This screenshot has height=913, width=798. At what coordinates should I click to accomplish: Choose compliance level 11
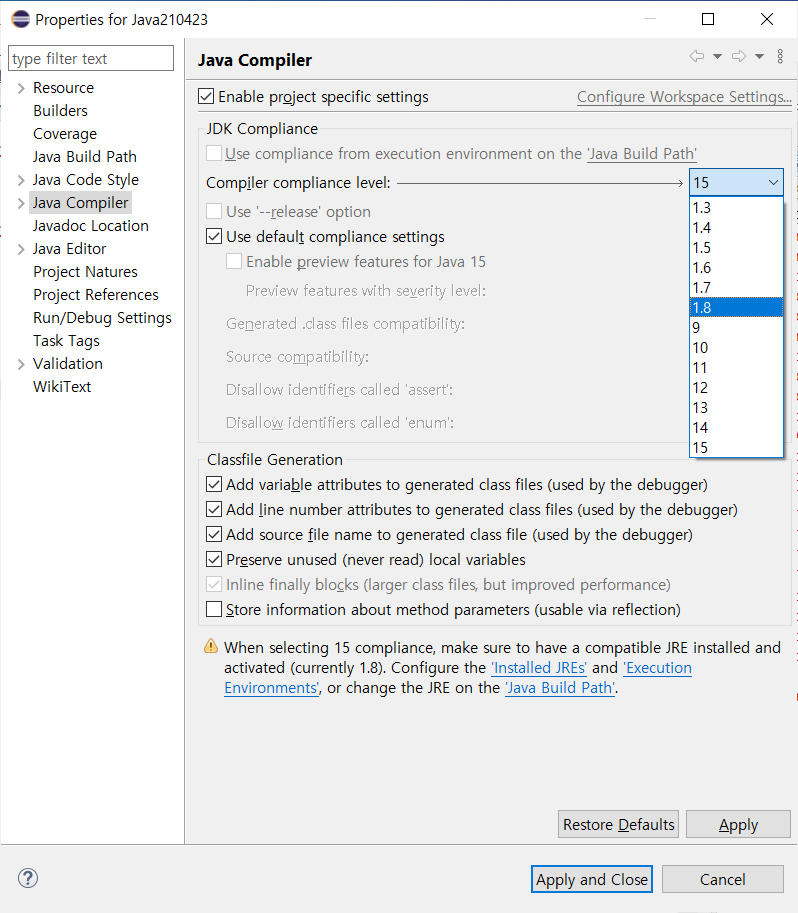tap(736, 367)
